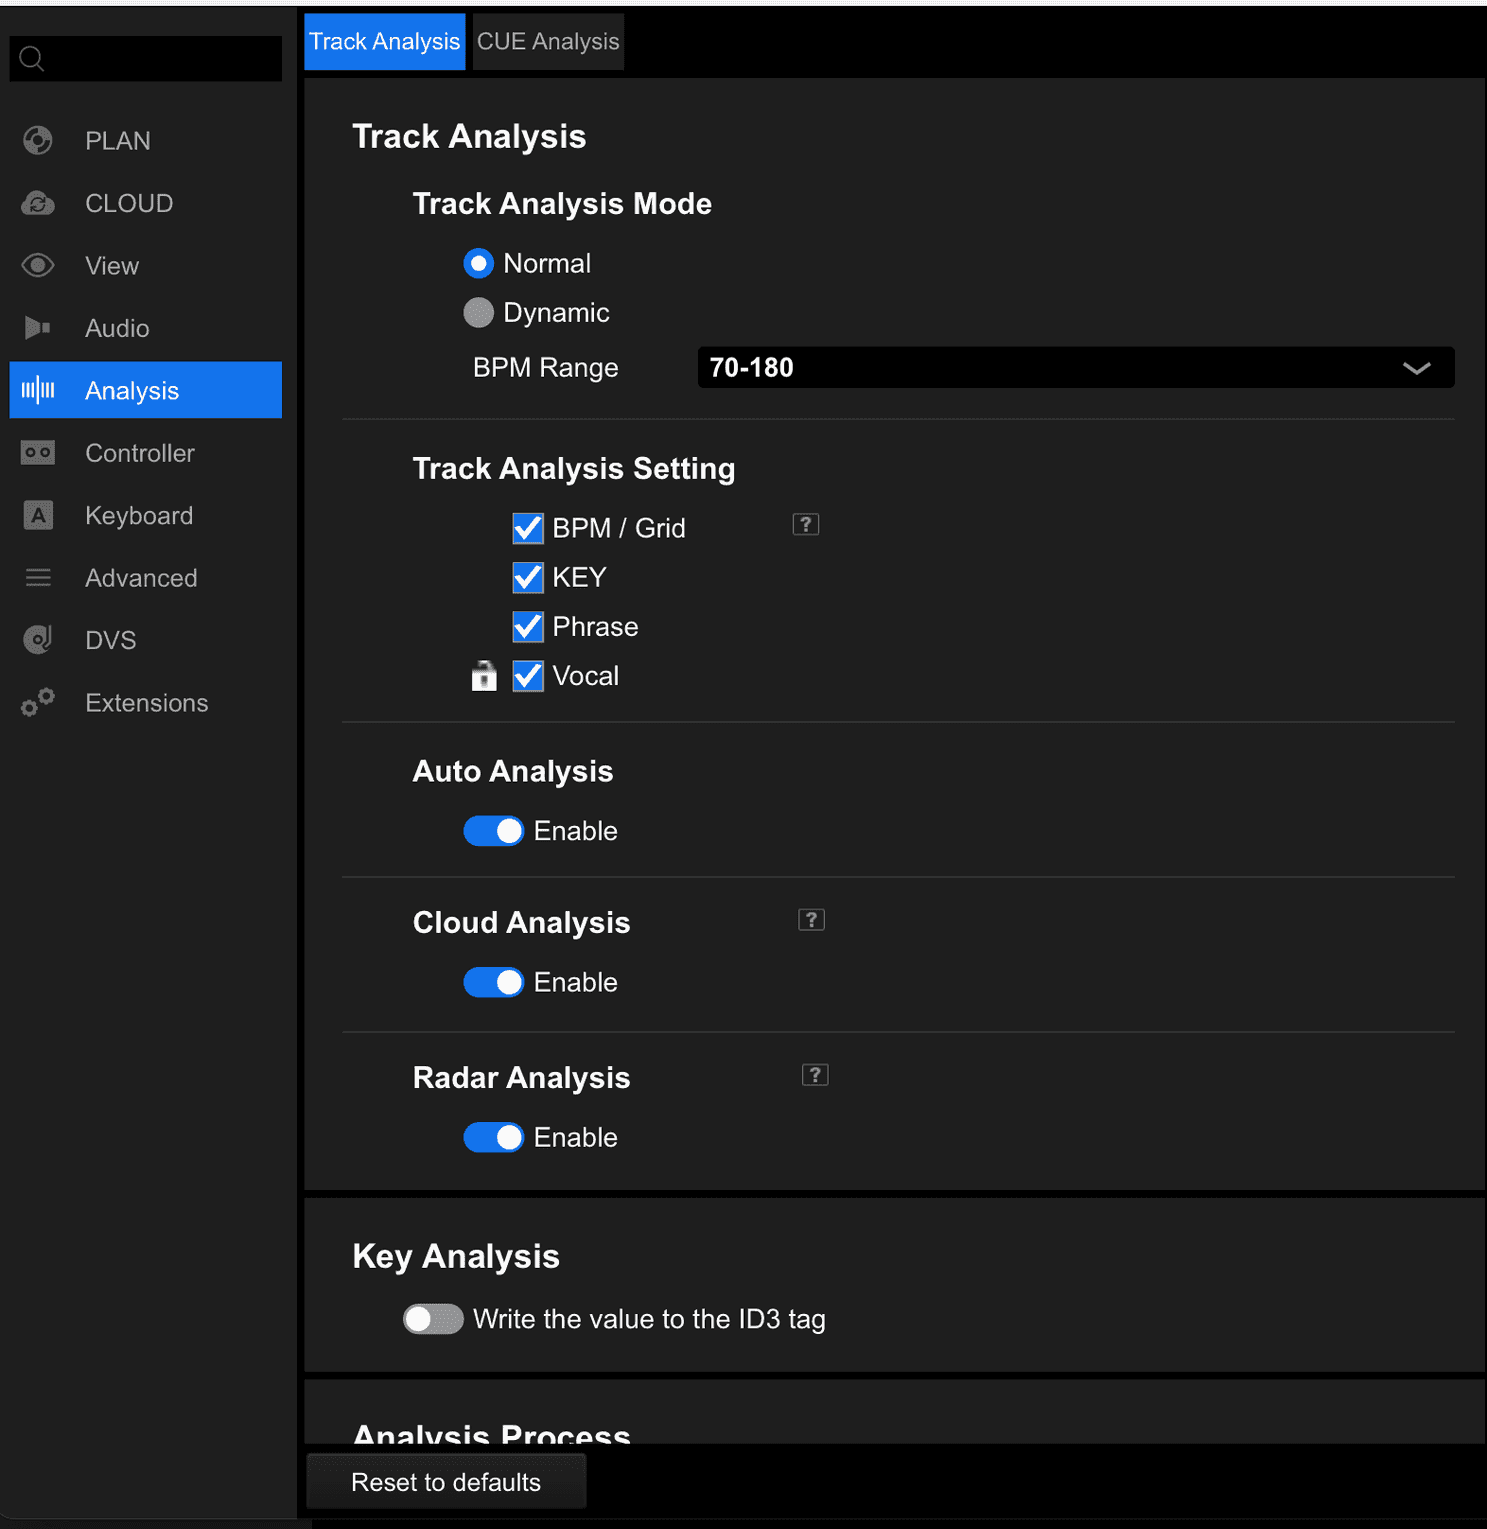The width and height of the screenshot is (1487, 1529).
Task: Uncheck the KEY analysis checkbox
Action: coord(528,578)
